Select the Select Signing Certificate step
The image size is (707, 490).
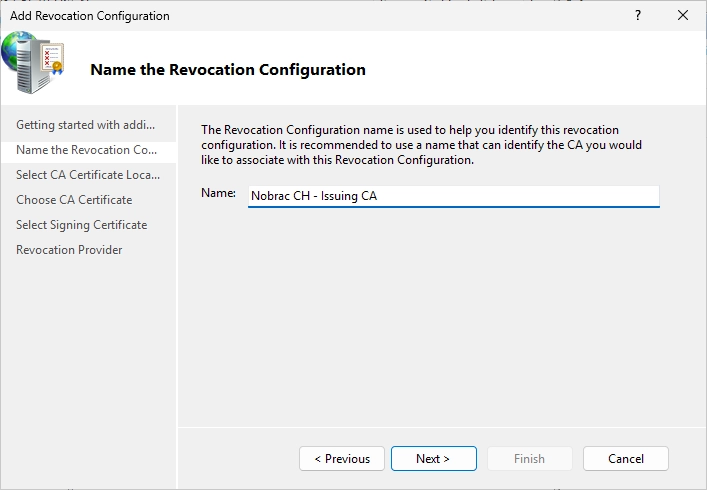pyautogui.click(x=82, y=225)
